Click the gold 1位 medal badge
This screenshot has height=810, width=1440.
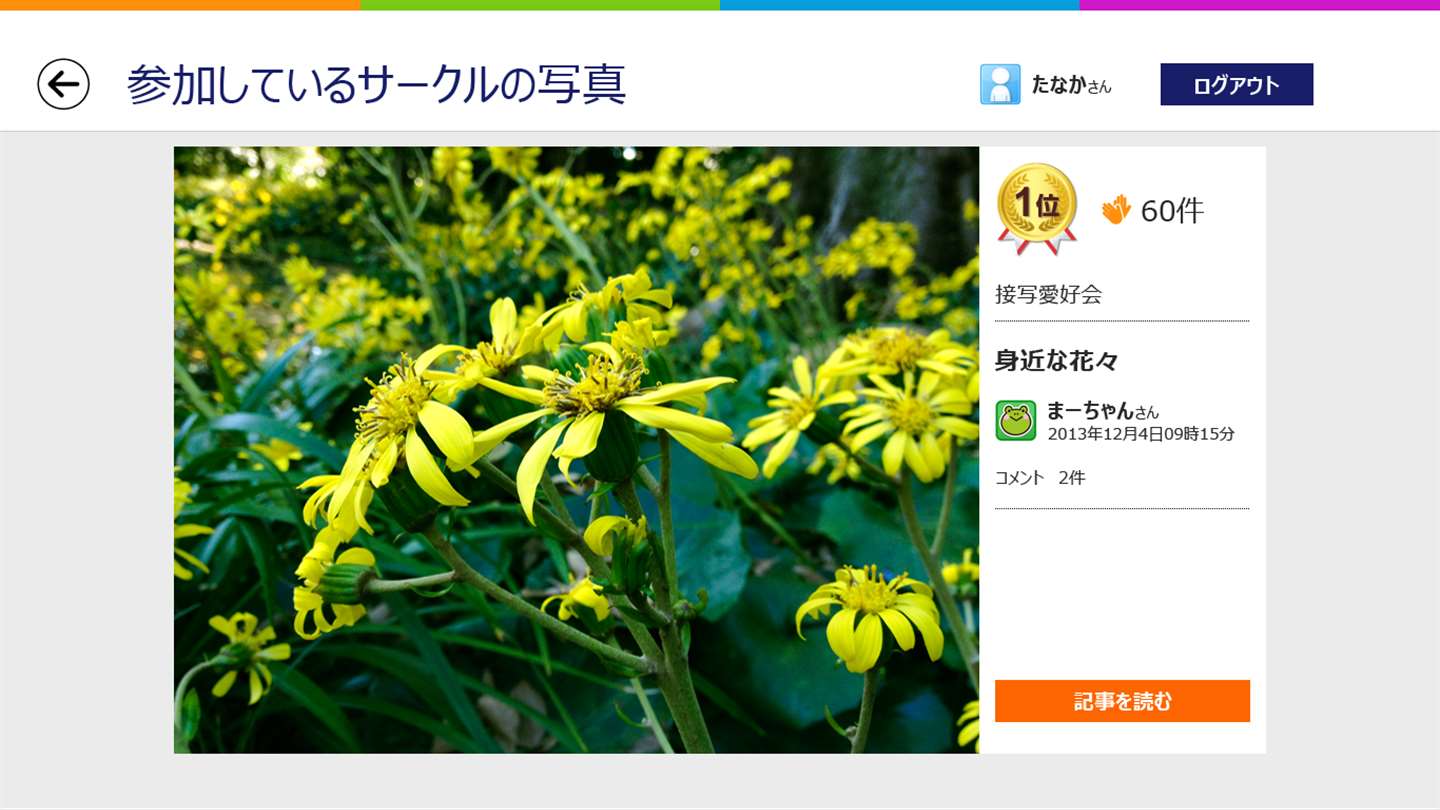(x=1037, y=209)
